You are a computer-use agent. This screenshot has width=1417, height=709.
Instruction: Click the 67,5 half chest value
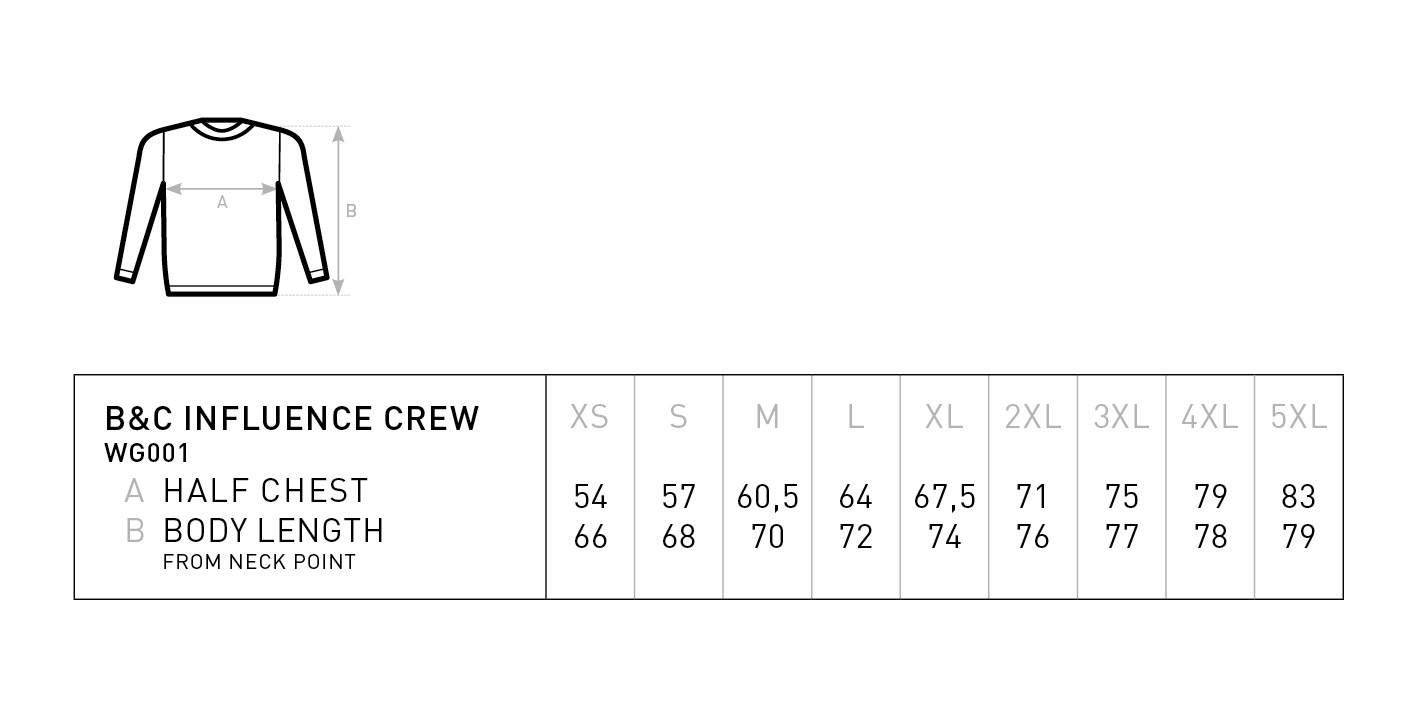944,497
